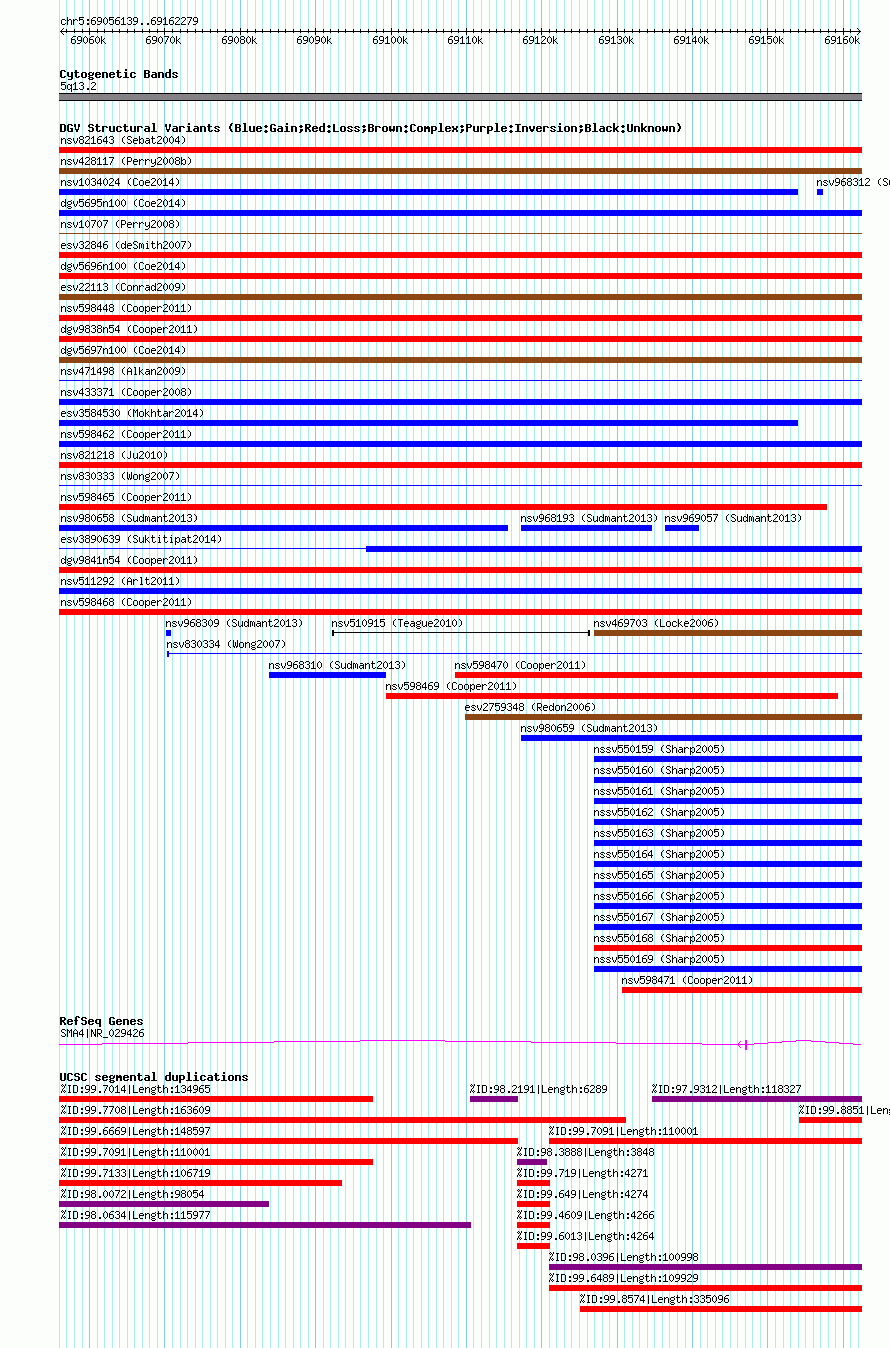
Task: Select the nssv550169 (Sharp2005) label
Action: (x=660, y=959)
